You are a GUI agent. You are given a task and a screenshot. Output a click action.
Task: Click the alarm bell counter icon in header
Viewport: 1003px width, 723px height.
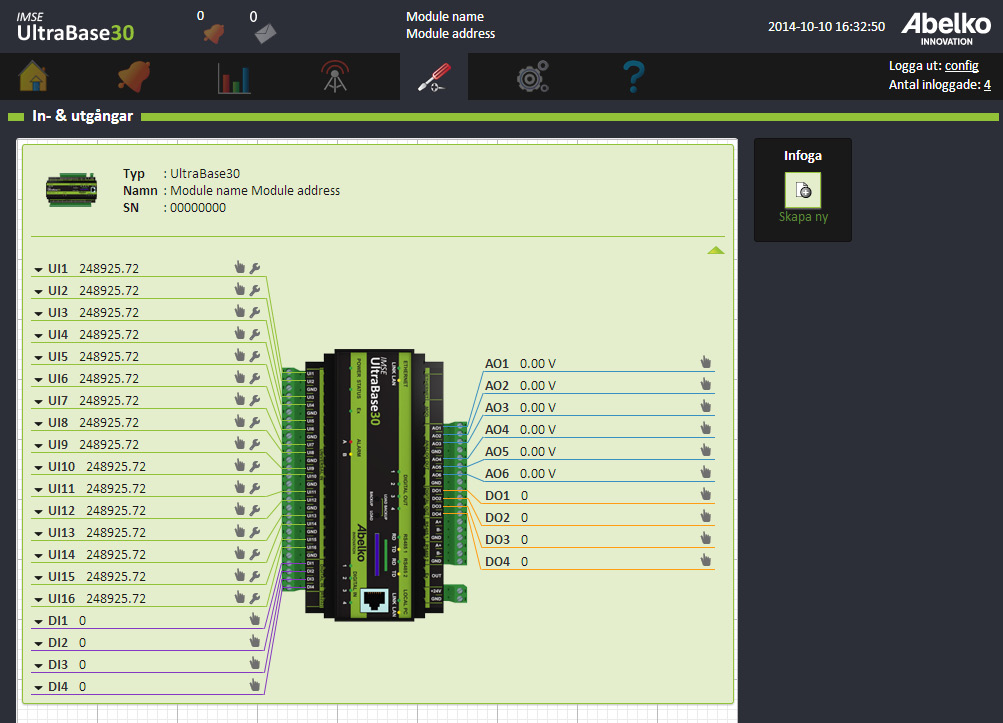[x=214, y=33]
